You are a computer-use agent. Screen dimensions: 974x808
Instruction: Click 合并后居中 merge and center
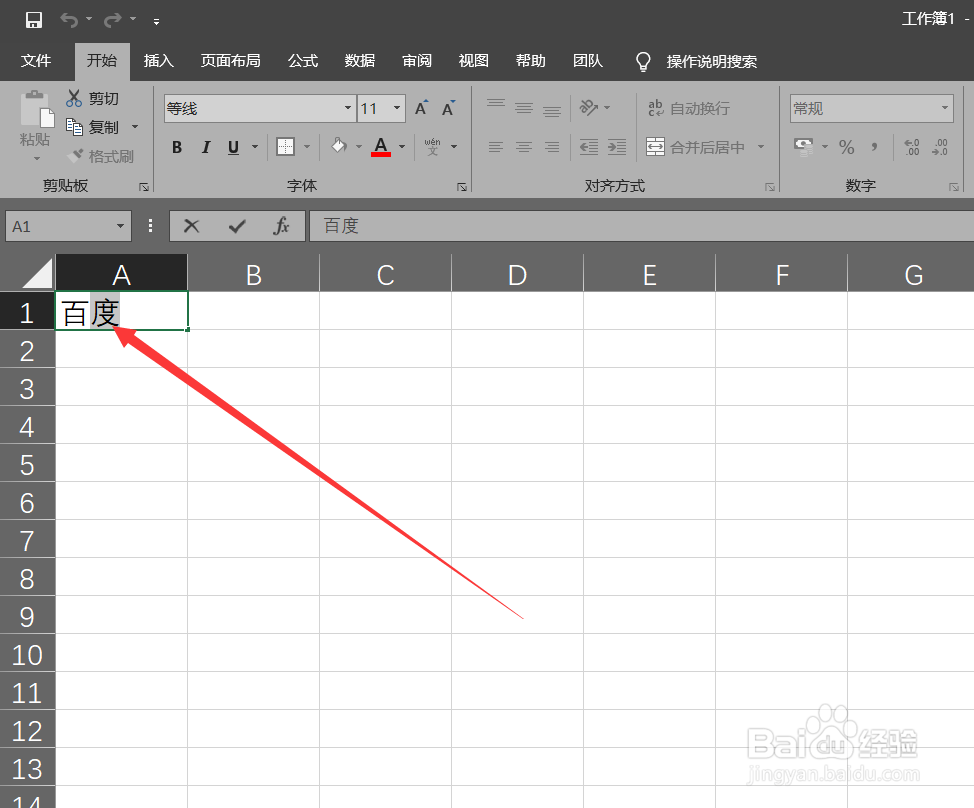696,147
